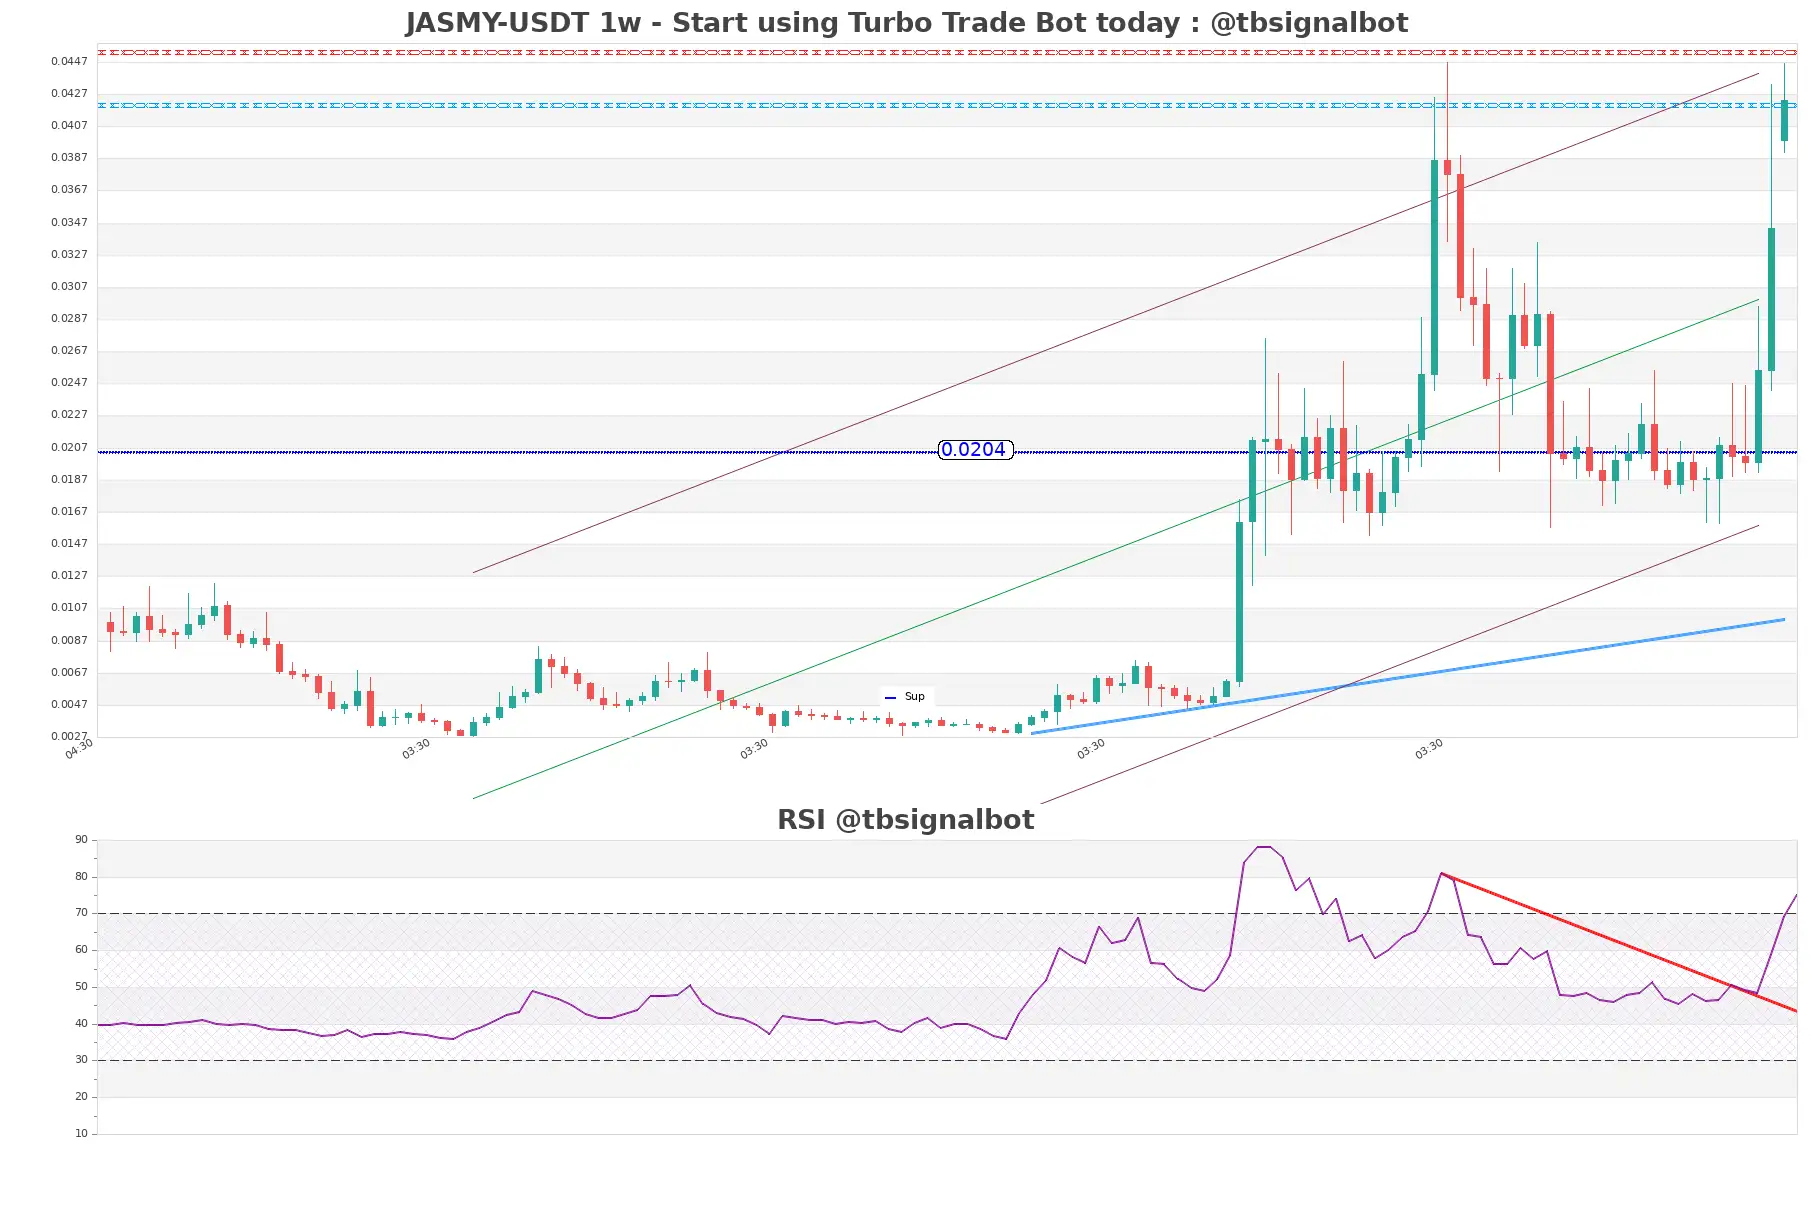Click the 04:30 time axis label
The image size is (1811, 1208).
[x=79, y=749]
